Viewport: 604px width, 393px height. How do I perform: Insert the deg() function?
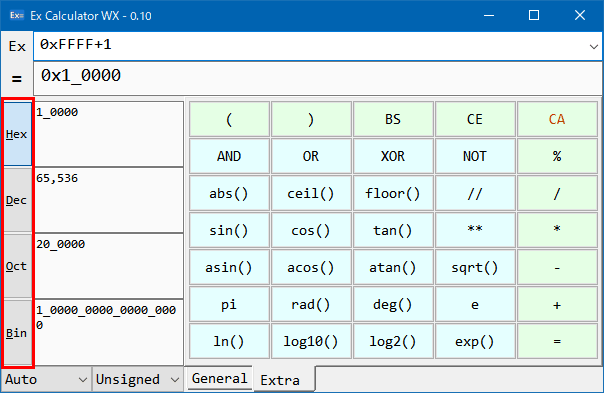pos(393,304)
